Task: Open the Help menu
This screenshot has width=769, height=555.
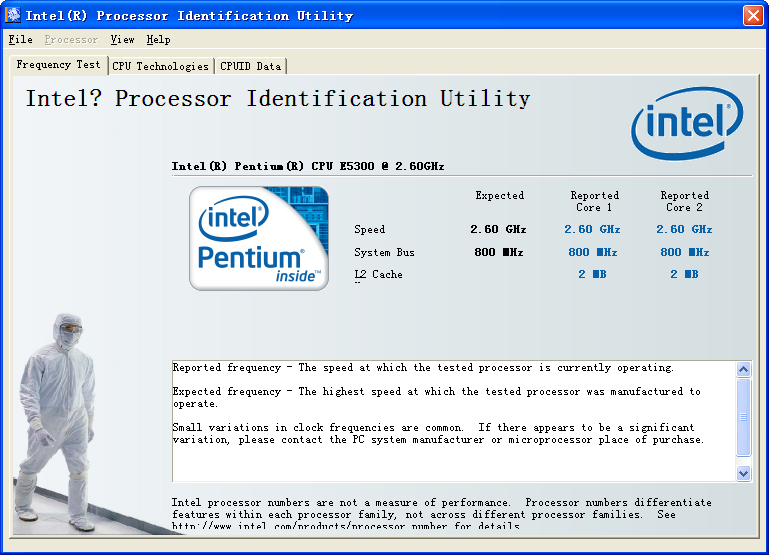Action: (x=158, y=40)
